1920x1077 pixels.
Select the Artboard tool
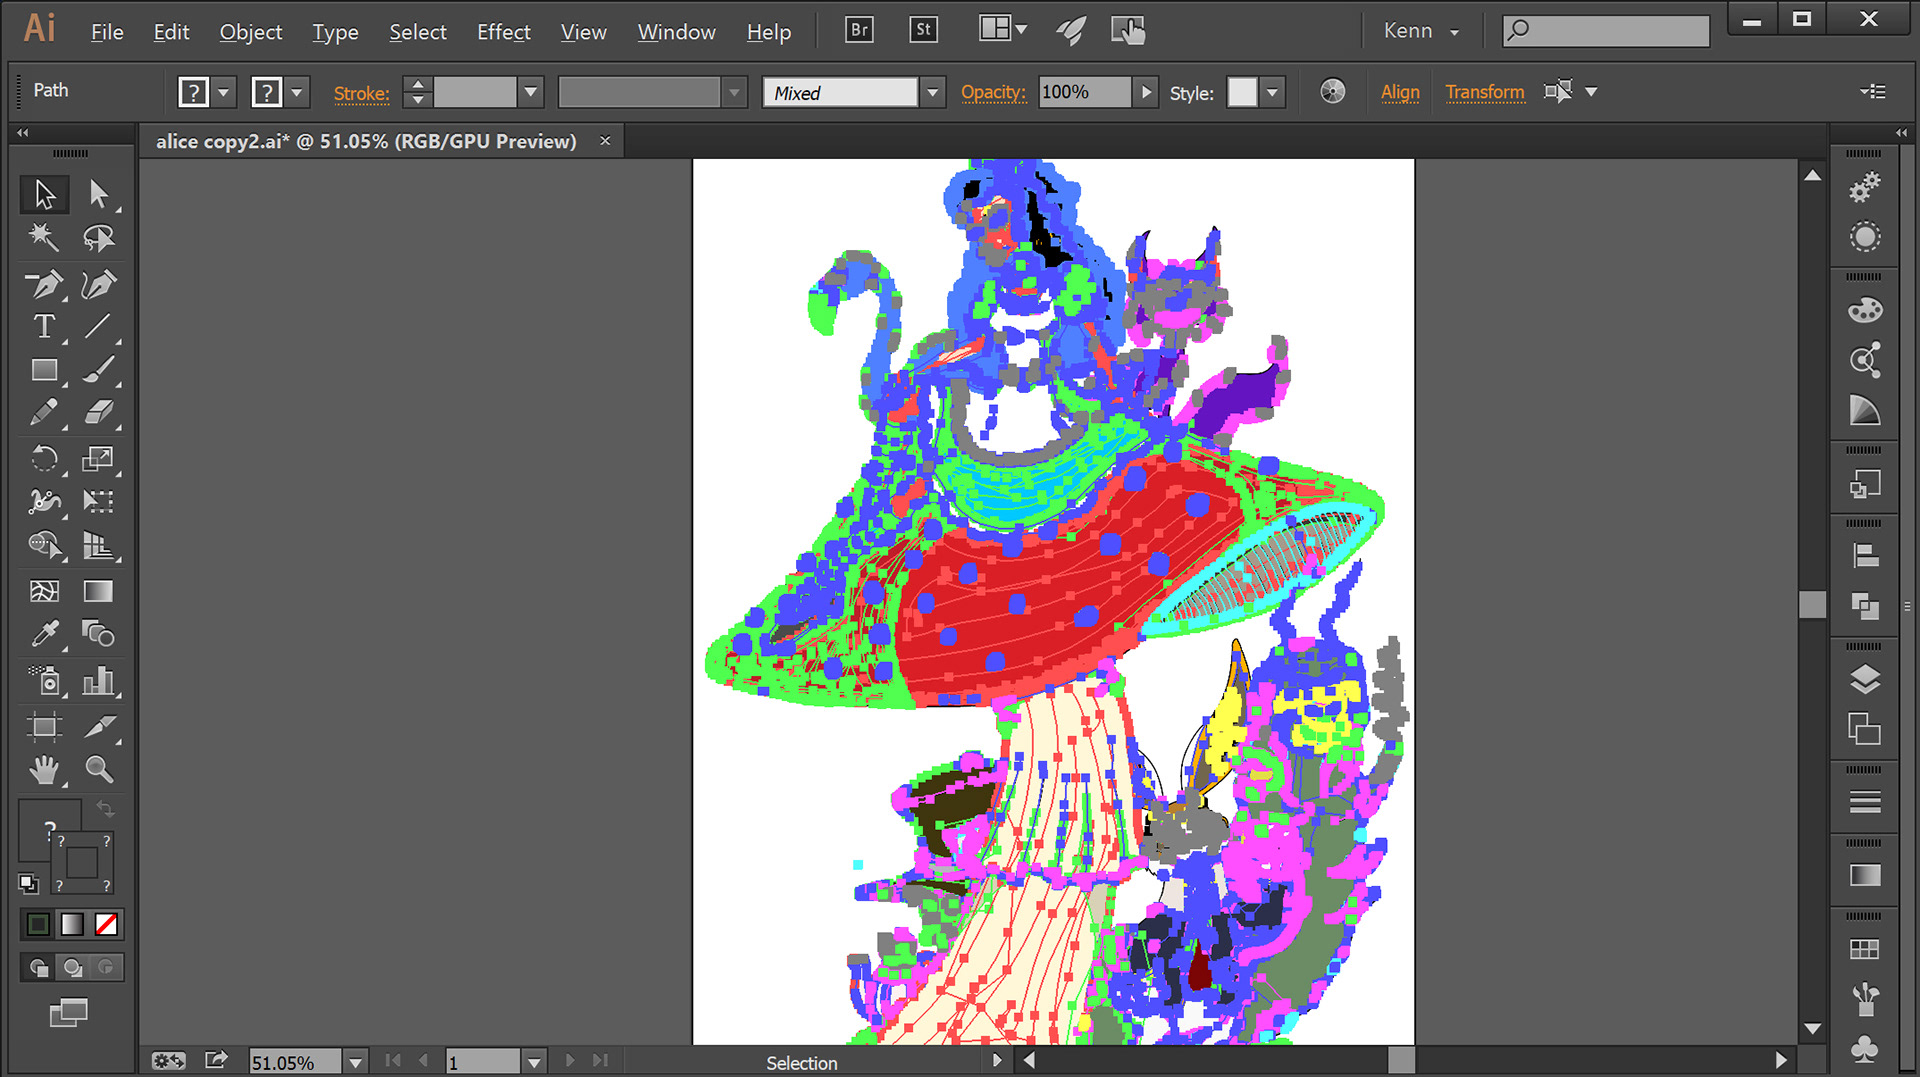pos(44,726)
